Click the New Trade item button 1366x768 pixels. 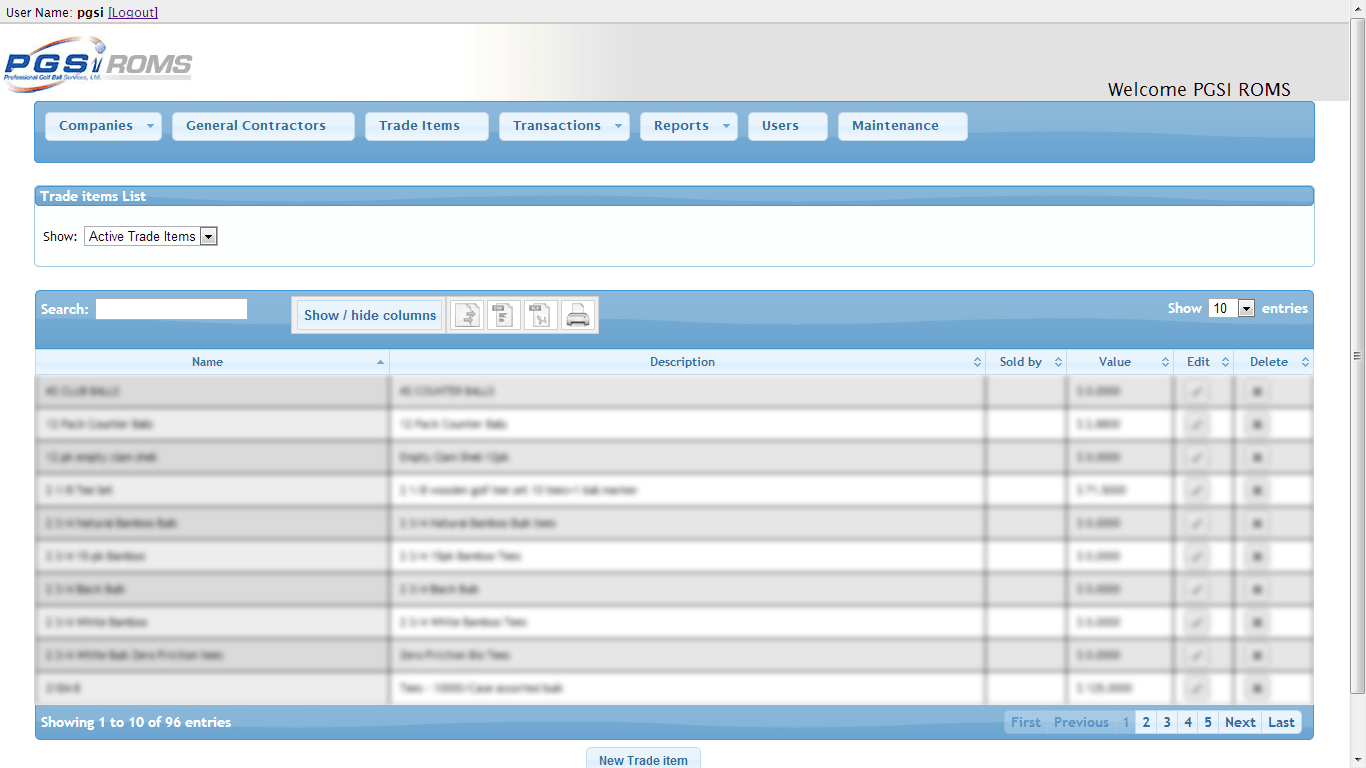pyautogui.click(x=643, y=759)
